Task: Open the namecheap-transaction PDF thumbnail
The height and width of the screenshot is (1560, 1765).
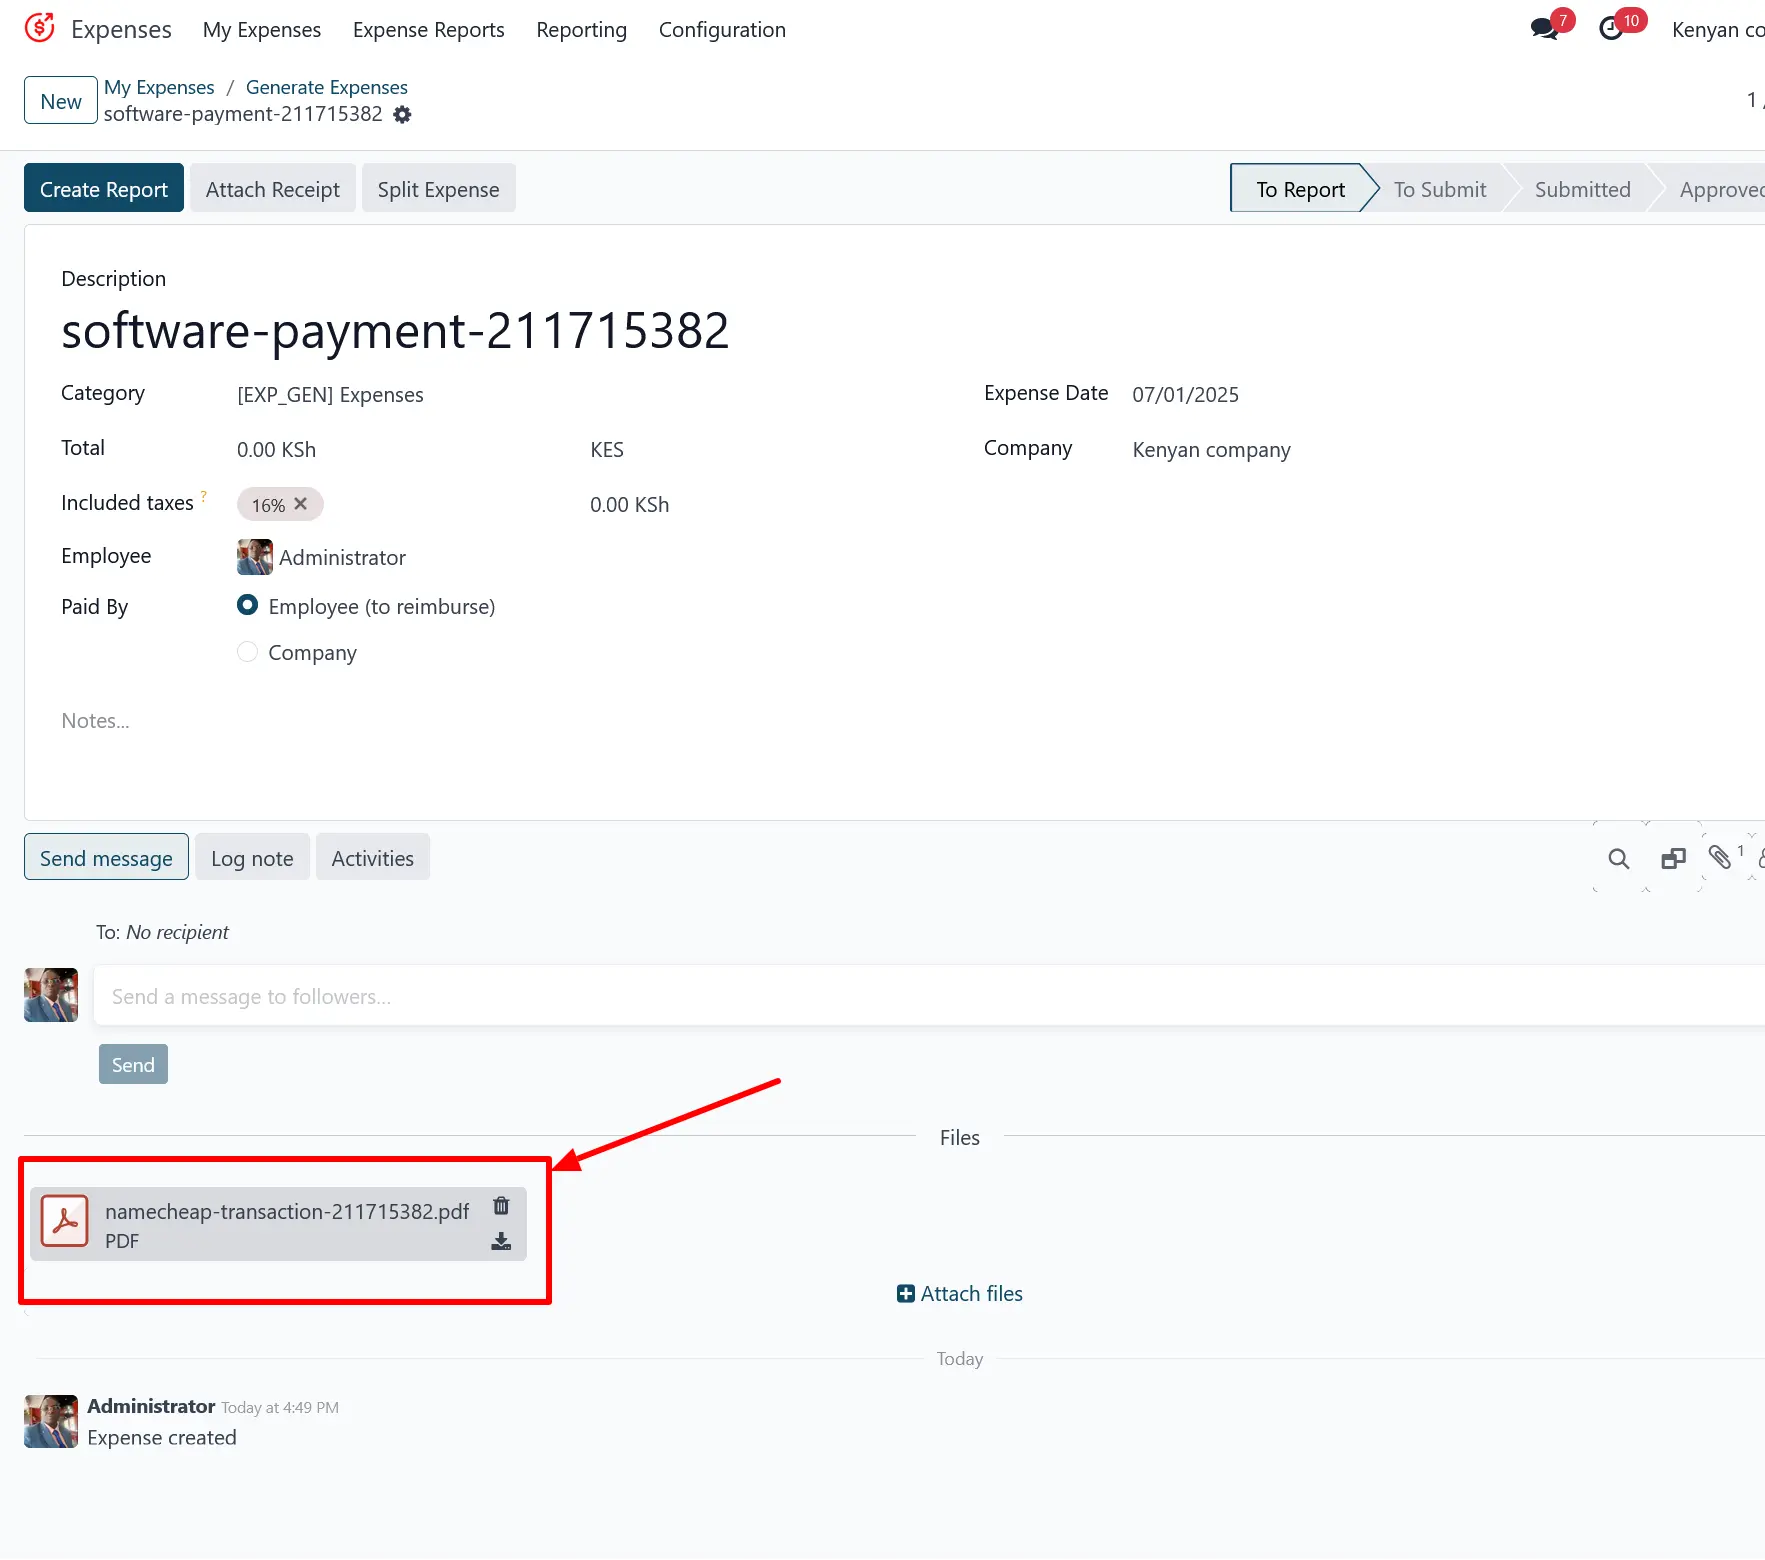Action: [x=65, y=1222]
